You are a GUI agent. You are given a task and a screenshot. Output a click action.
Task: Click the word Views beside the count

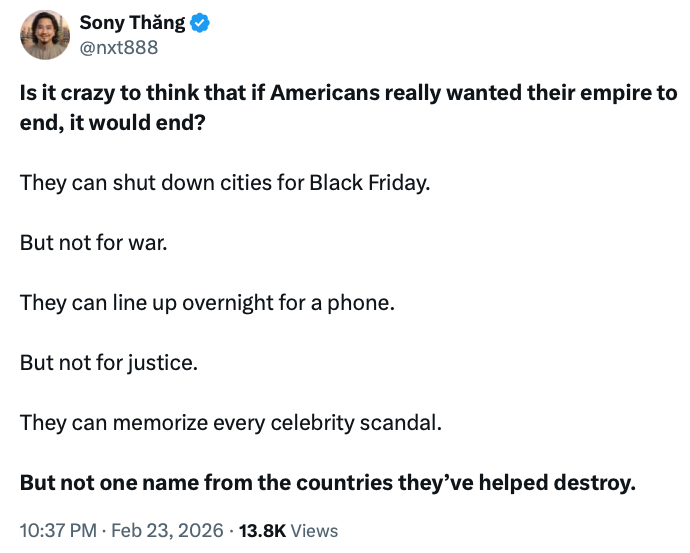coord(315,531)
